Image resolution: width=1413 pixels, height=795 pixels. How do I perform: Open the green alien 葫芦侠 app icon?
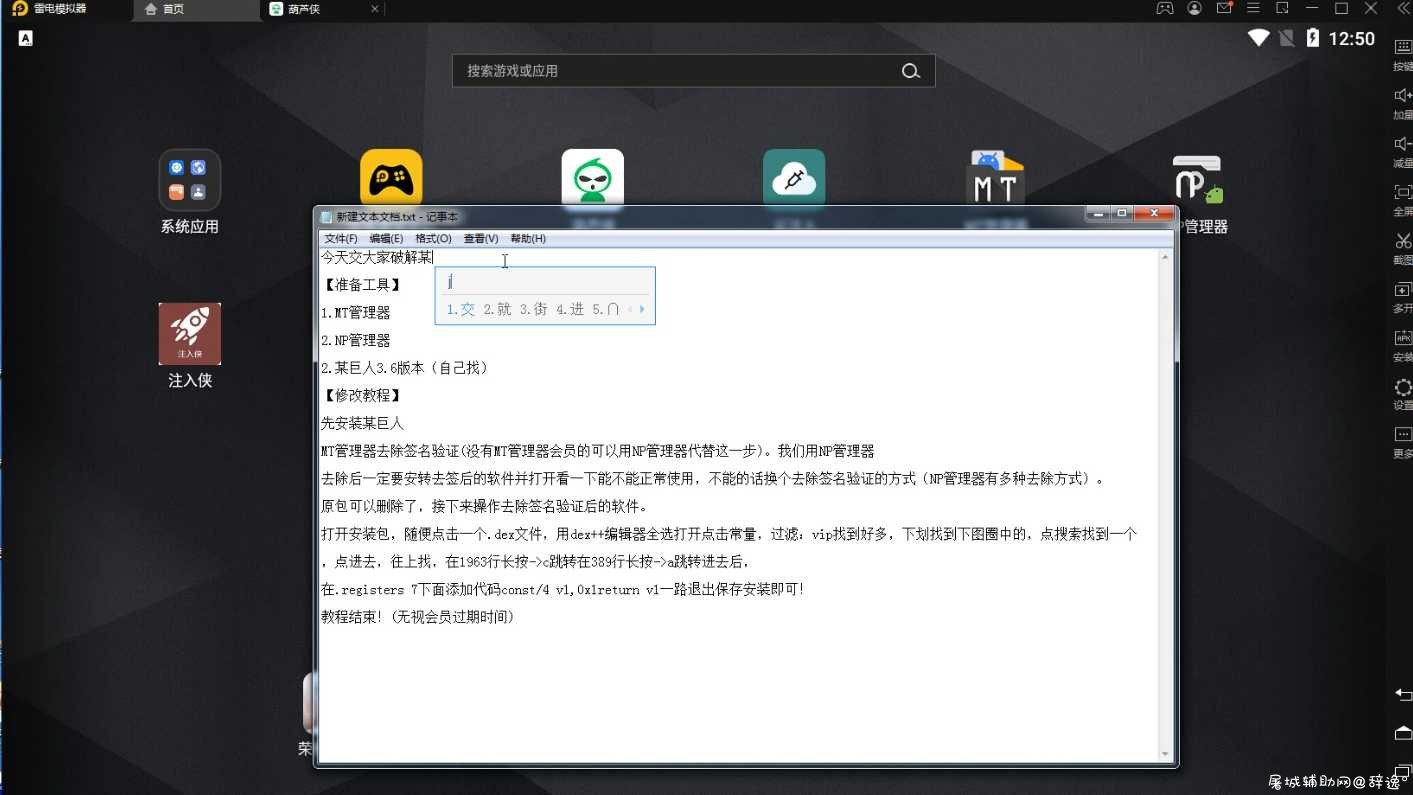pyautogui.click(x=593, y=178)
